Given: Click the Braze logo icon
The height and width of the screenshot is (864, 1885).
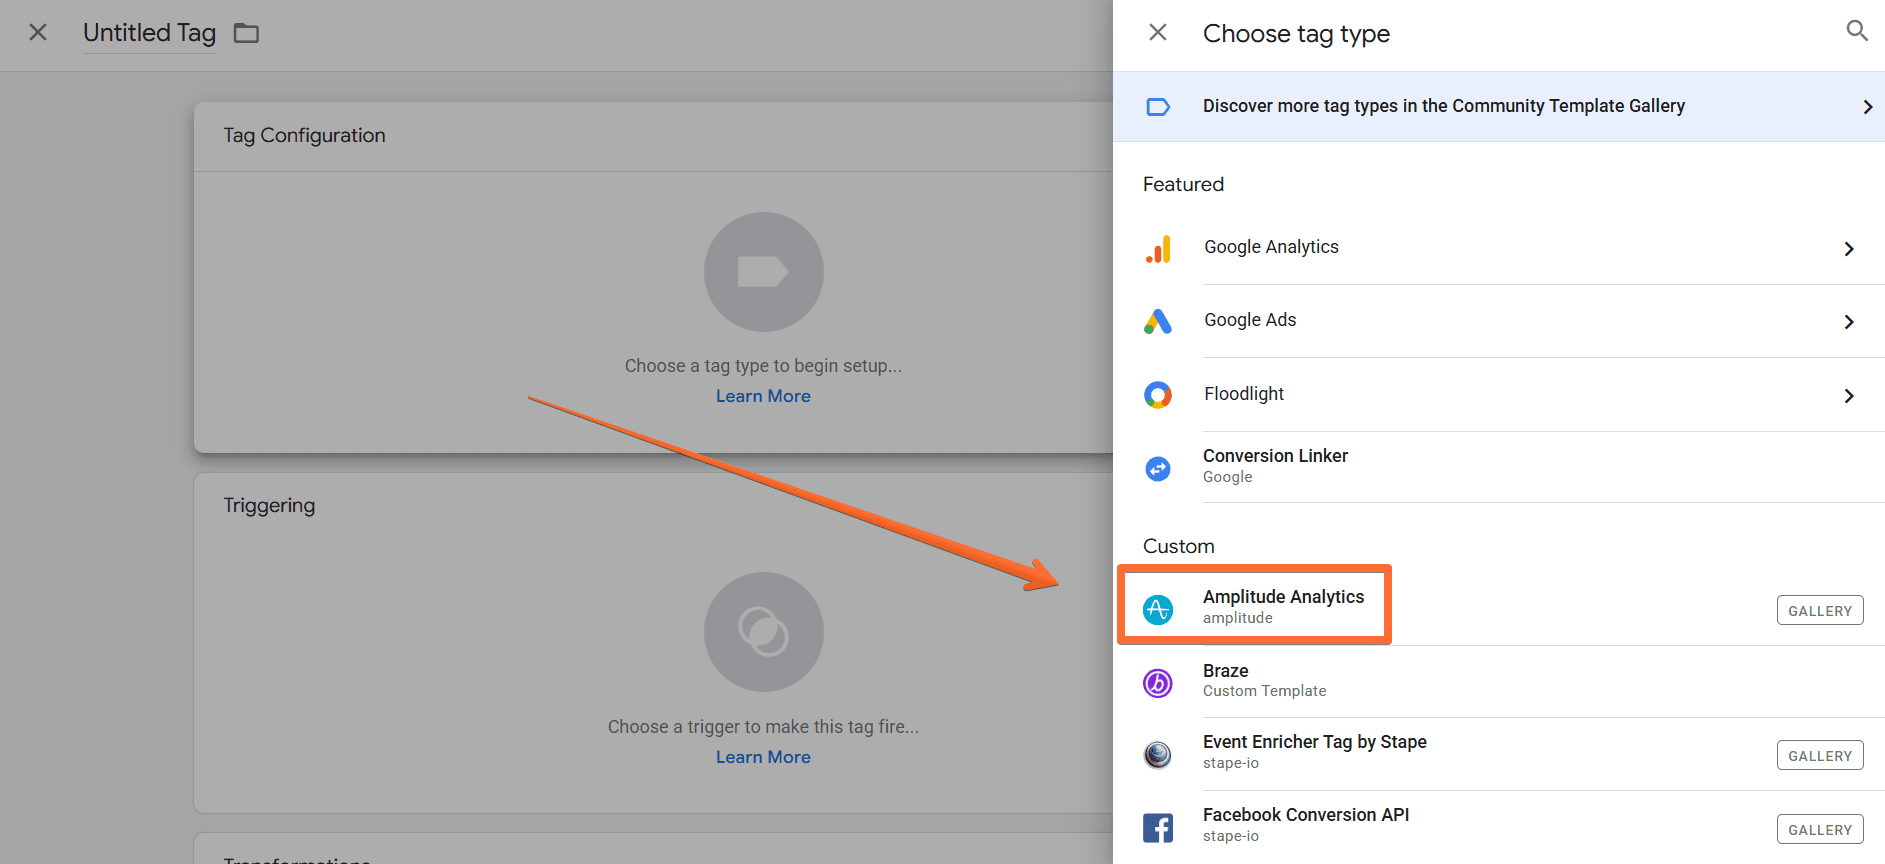Looking at the screenshot, I should pos(1158,683).
